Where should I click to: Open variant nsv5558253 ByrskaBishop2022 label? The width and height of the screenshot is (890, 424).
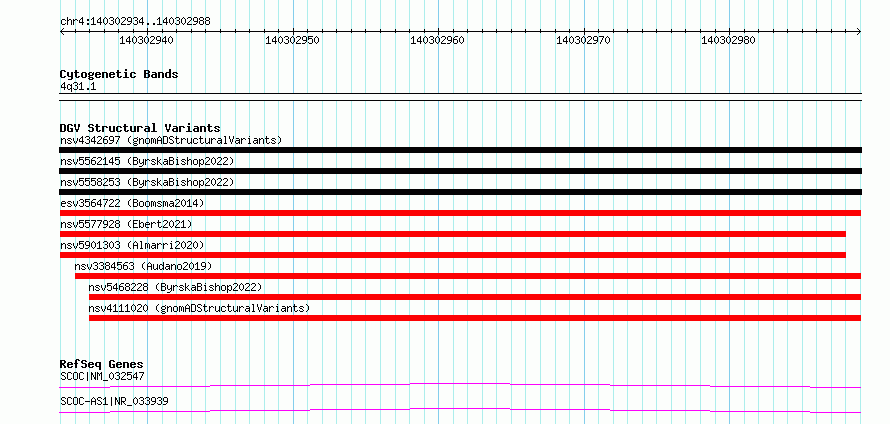(x=147, y=182)
